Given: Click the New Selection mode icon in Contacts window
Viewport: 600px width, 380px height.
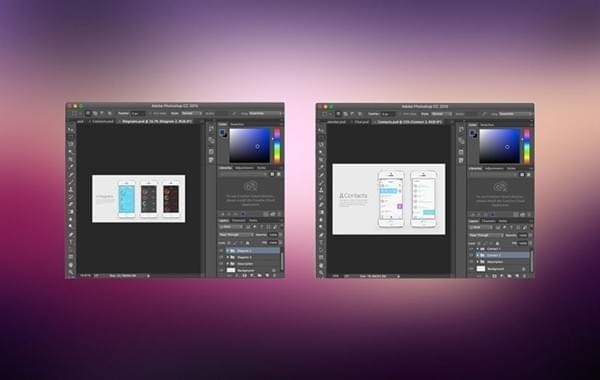Looking at the screenshot, I should click(x=338, y=114).
